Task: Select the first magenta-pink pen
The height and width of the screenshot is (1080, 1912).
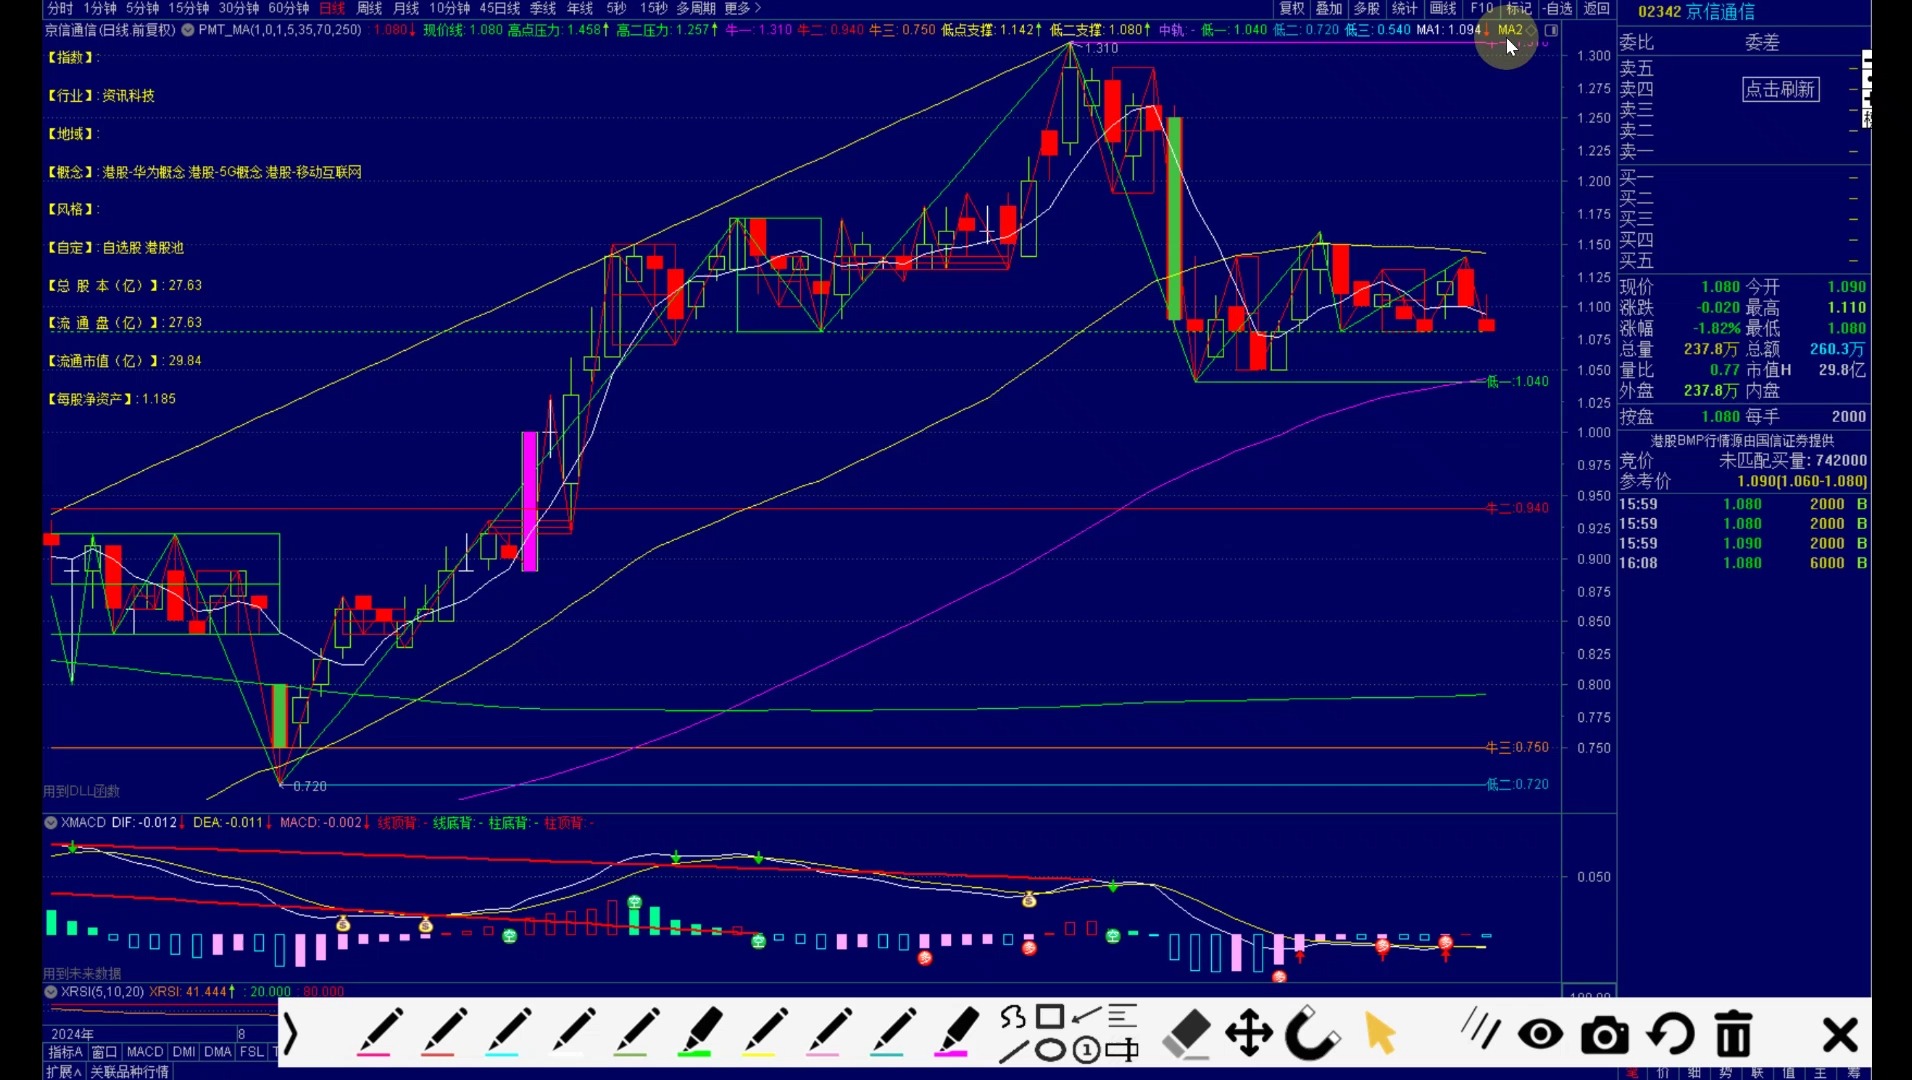Action: point(379,1032)
